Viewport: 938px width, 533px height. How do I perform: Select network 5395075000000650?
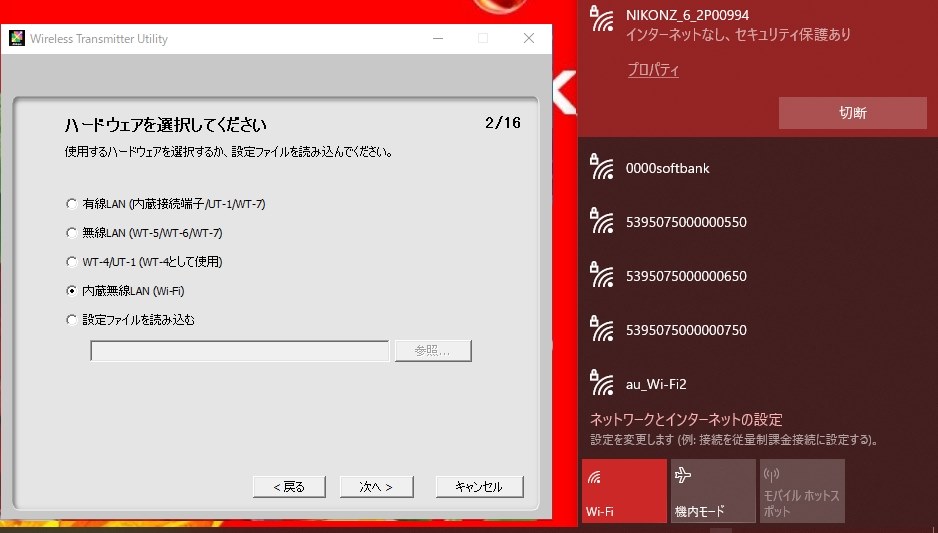(x=757, y=276)
